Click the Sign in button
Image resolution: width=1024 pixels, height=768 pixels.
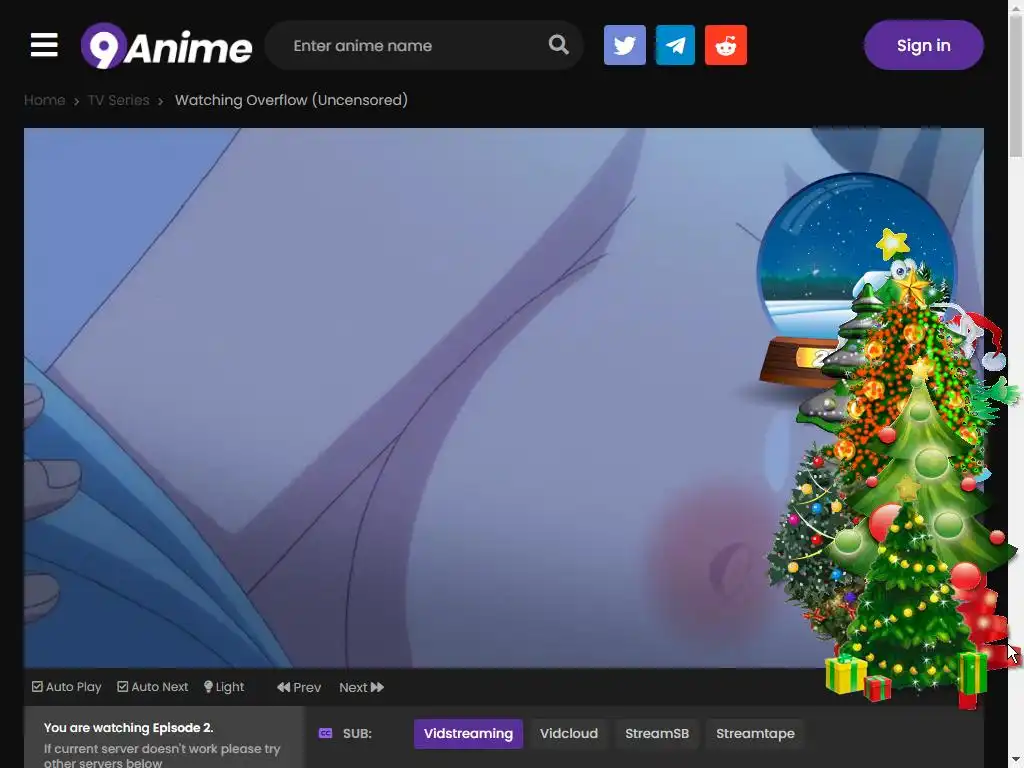point(923,45)
